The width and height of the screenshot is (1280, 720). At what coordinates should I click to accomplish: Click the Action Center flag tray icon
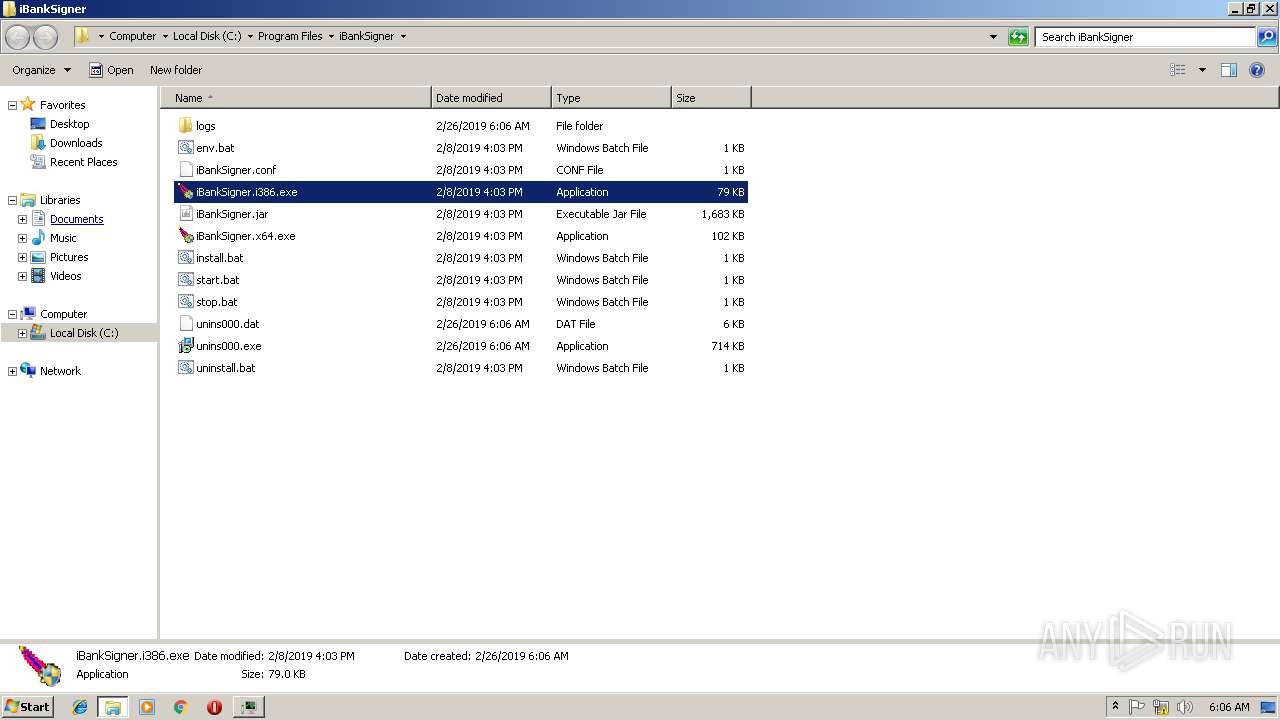pos(1137,707)
